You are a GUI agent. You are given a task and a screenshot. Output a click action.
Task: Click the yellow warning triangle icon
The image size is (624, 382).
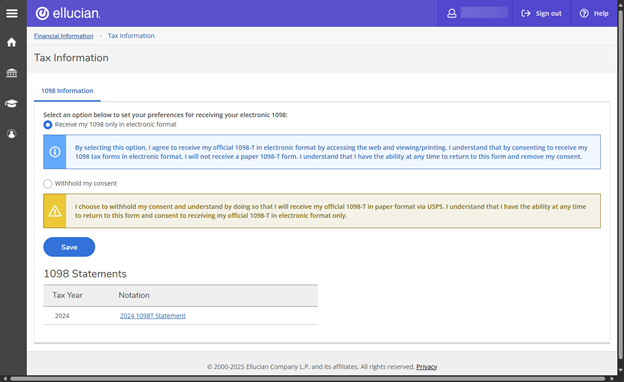click(55, 211)
